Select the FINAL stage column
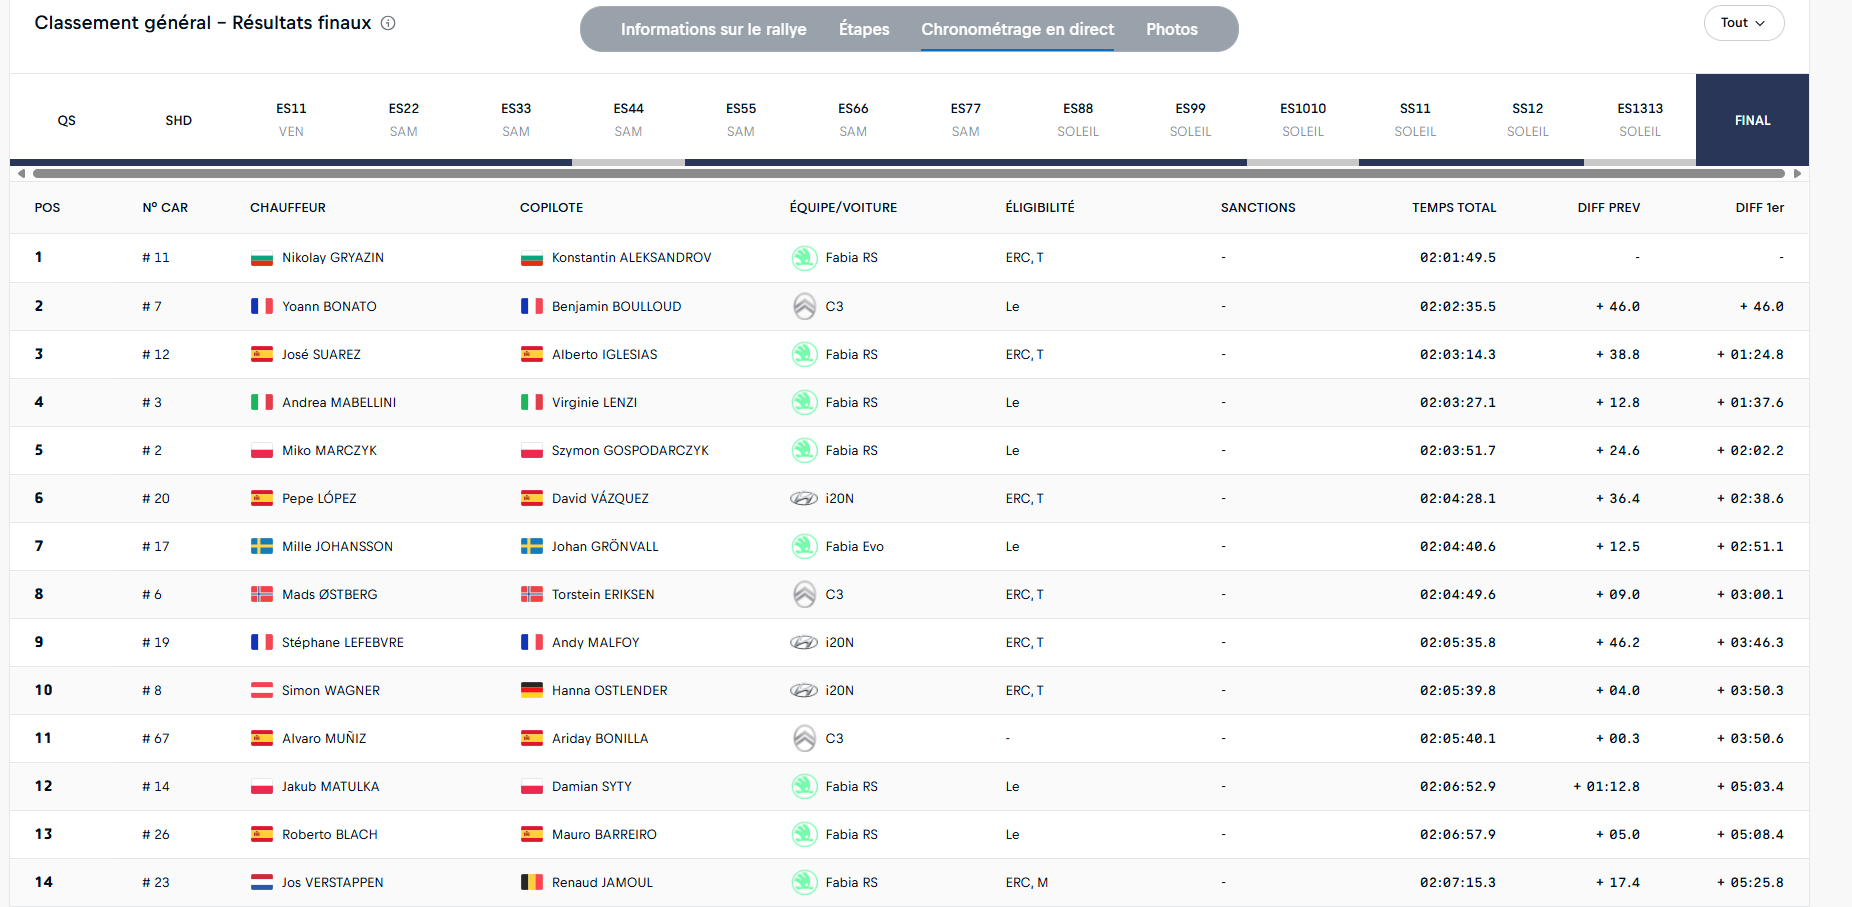Screen dimensions: 1852x907 [1752, 120]
